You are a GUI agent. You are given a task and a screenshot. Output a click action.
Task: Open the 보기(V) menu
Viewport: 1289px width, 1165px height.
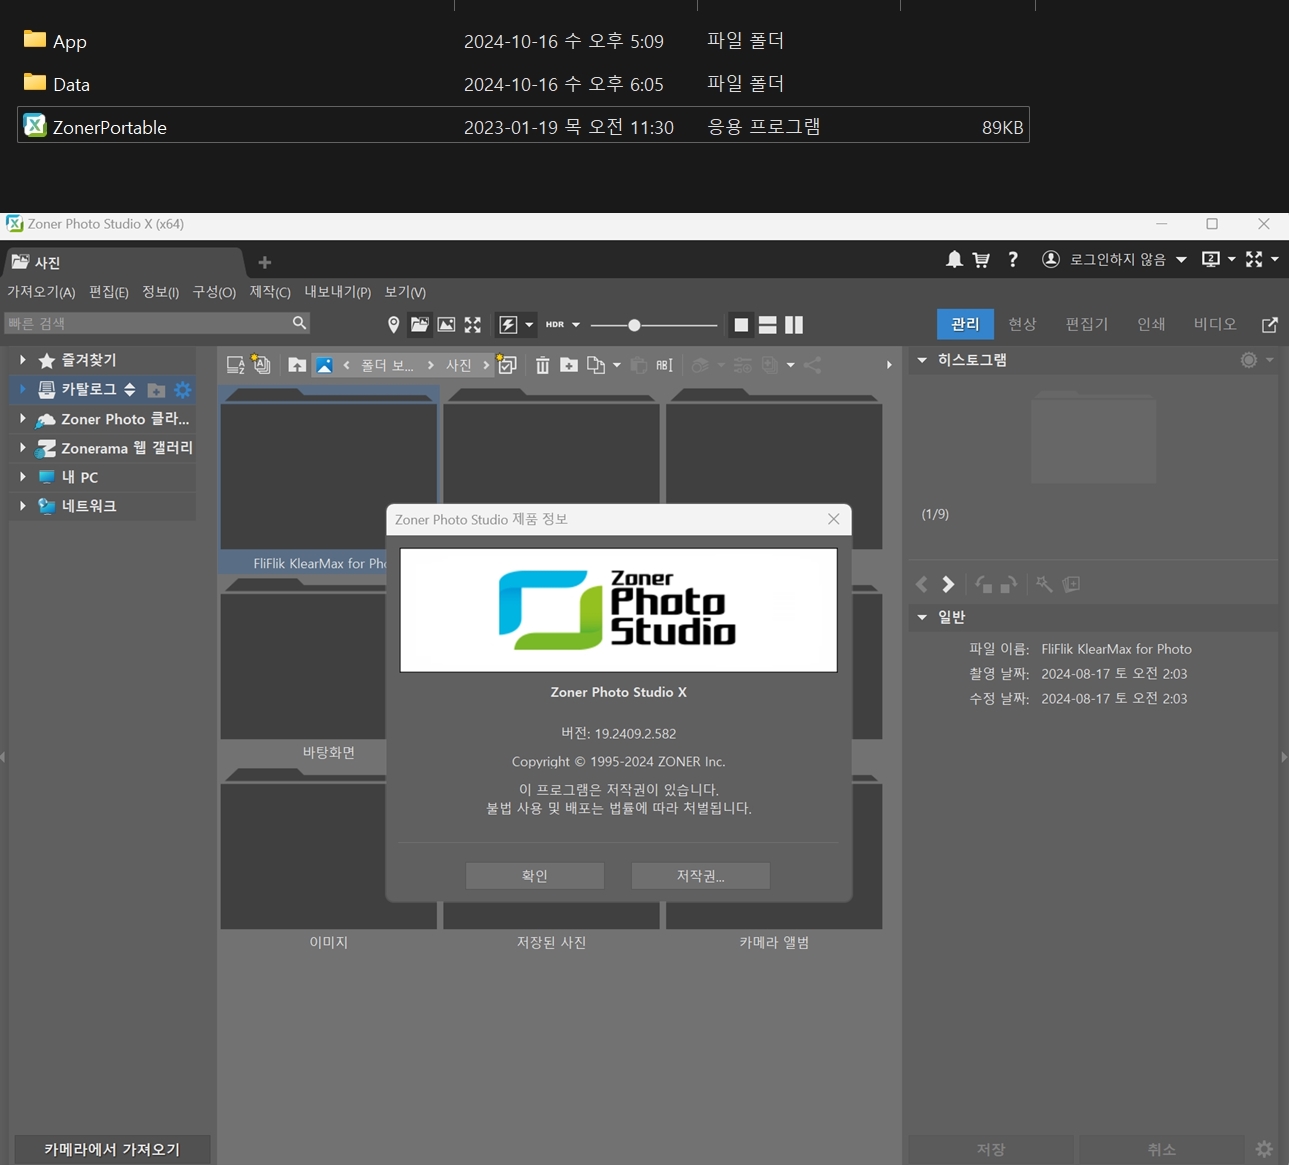click(405, 292)
